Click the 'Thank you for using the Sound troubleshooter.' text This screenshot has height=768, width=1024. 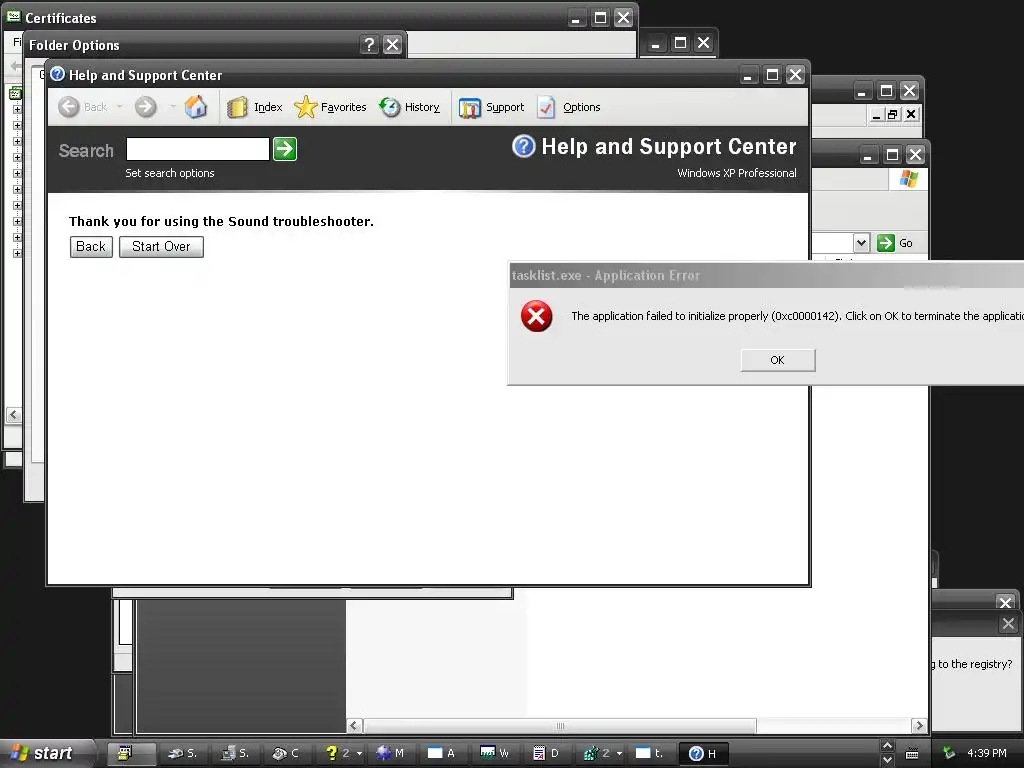221,221
